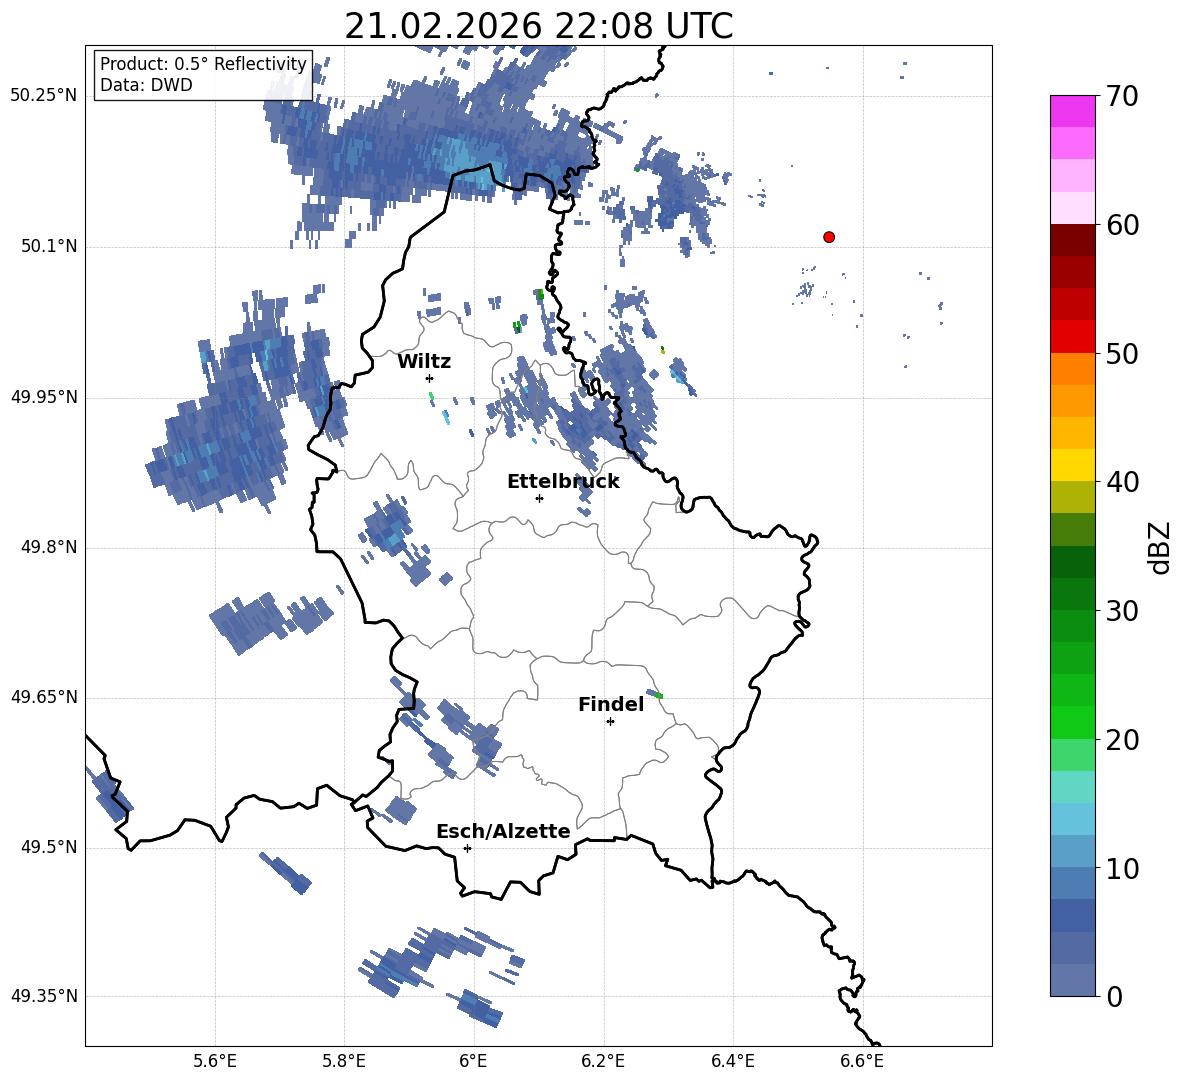Click the 5.6°E longitude label
1184x1081 pixels.
click(215, 1061)
